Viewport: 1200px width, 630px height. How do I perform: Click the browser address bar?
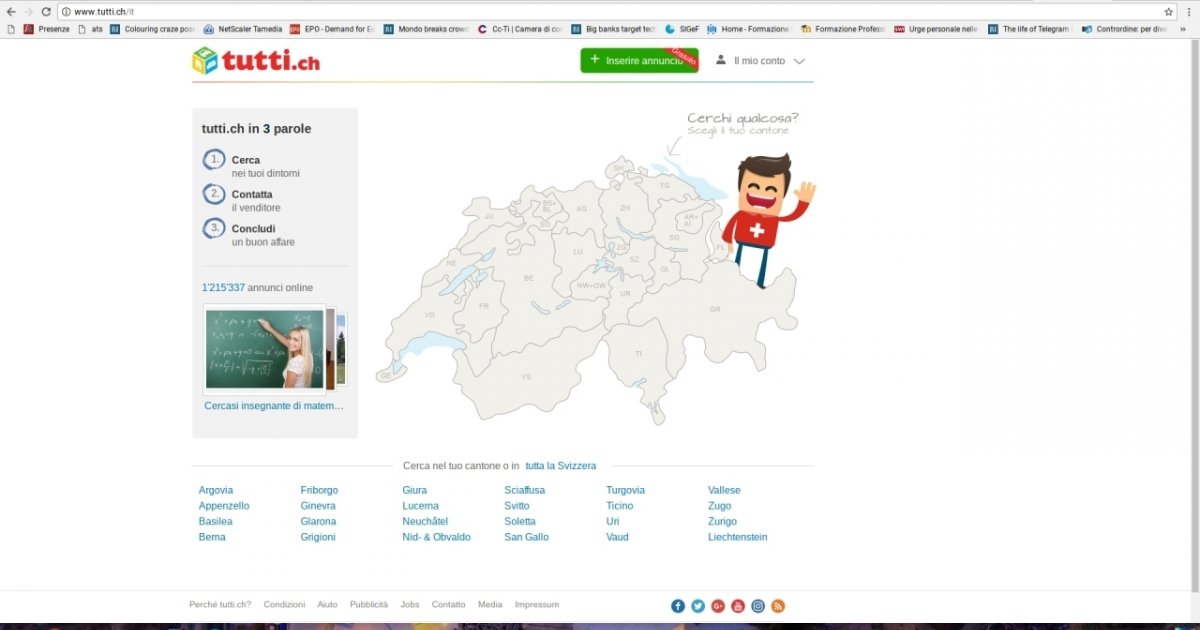(x=600, y=11)
